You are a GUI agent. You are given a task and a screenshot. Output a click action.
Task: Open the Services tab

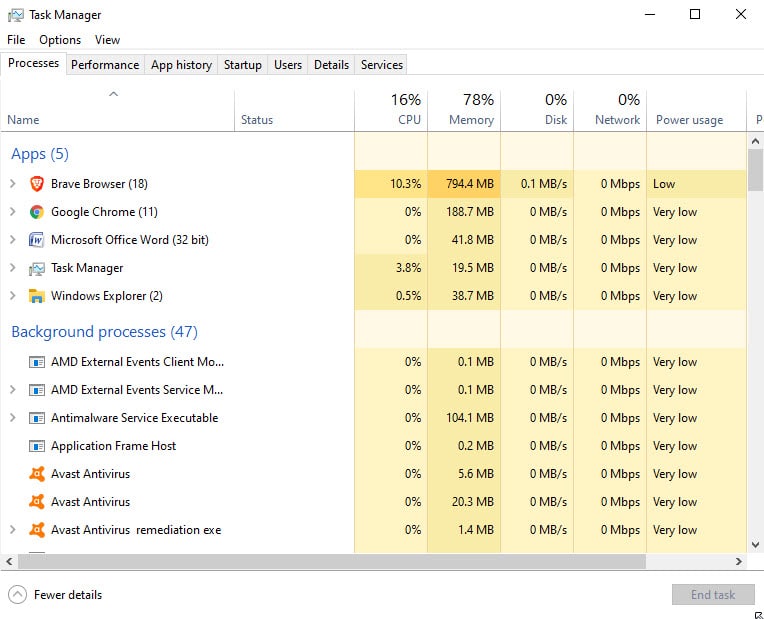tap(382, 65)
